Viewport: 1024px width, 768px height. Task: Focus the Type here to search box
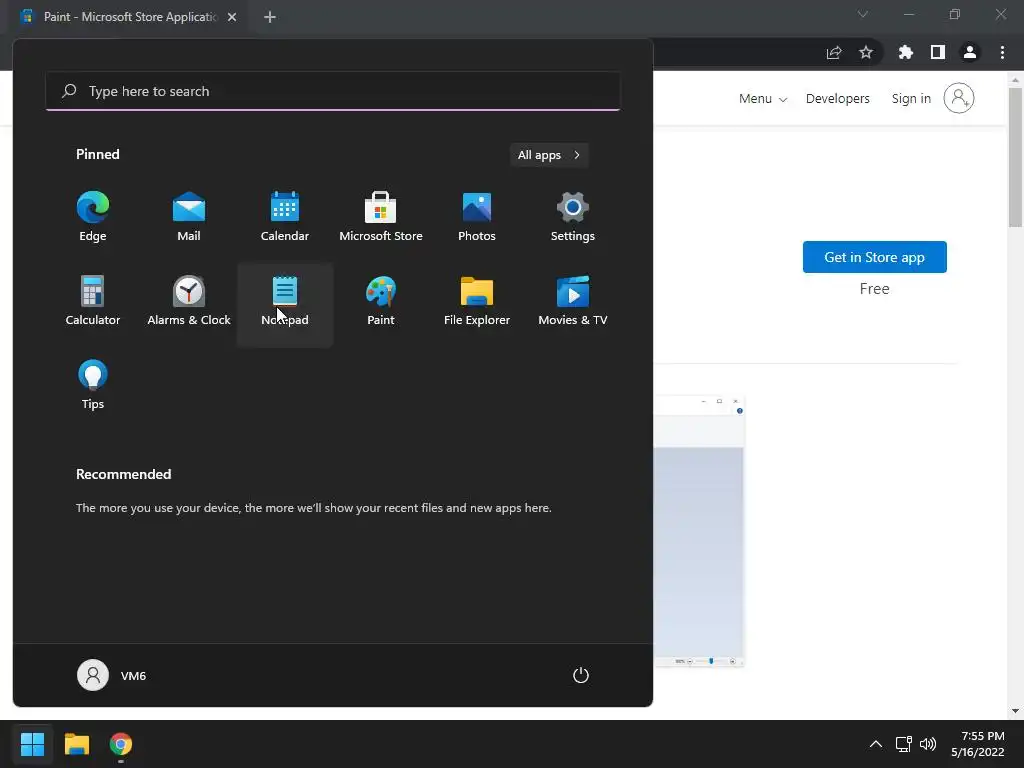(333, 91)
